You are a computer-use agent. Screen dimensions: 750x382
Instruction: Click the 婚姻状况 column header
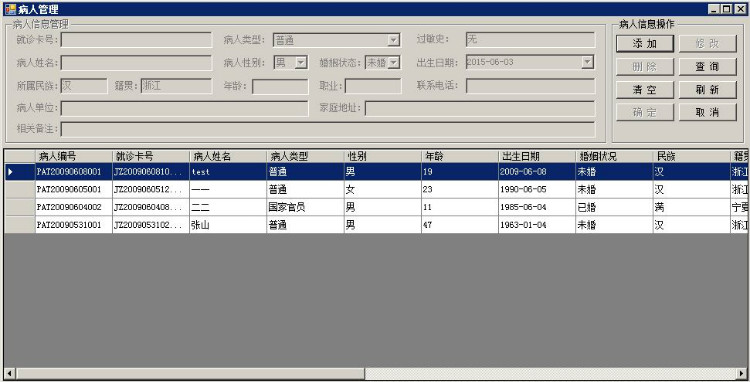pyautogui.click(x=614, y=156)
